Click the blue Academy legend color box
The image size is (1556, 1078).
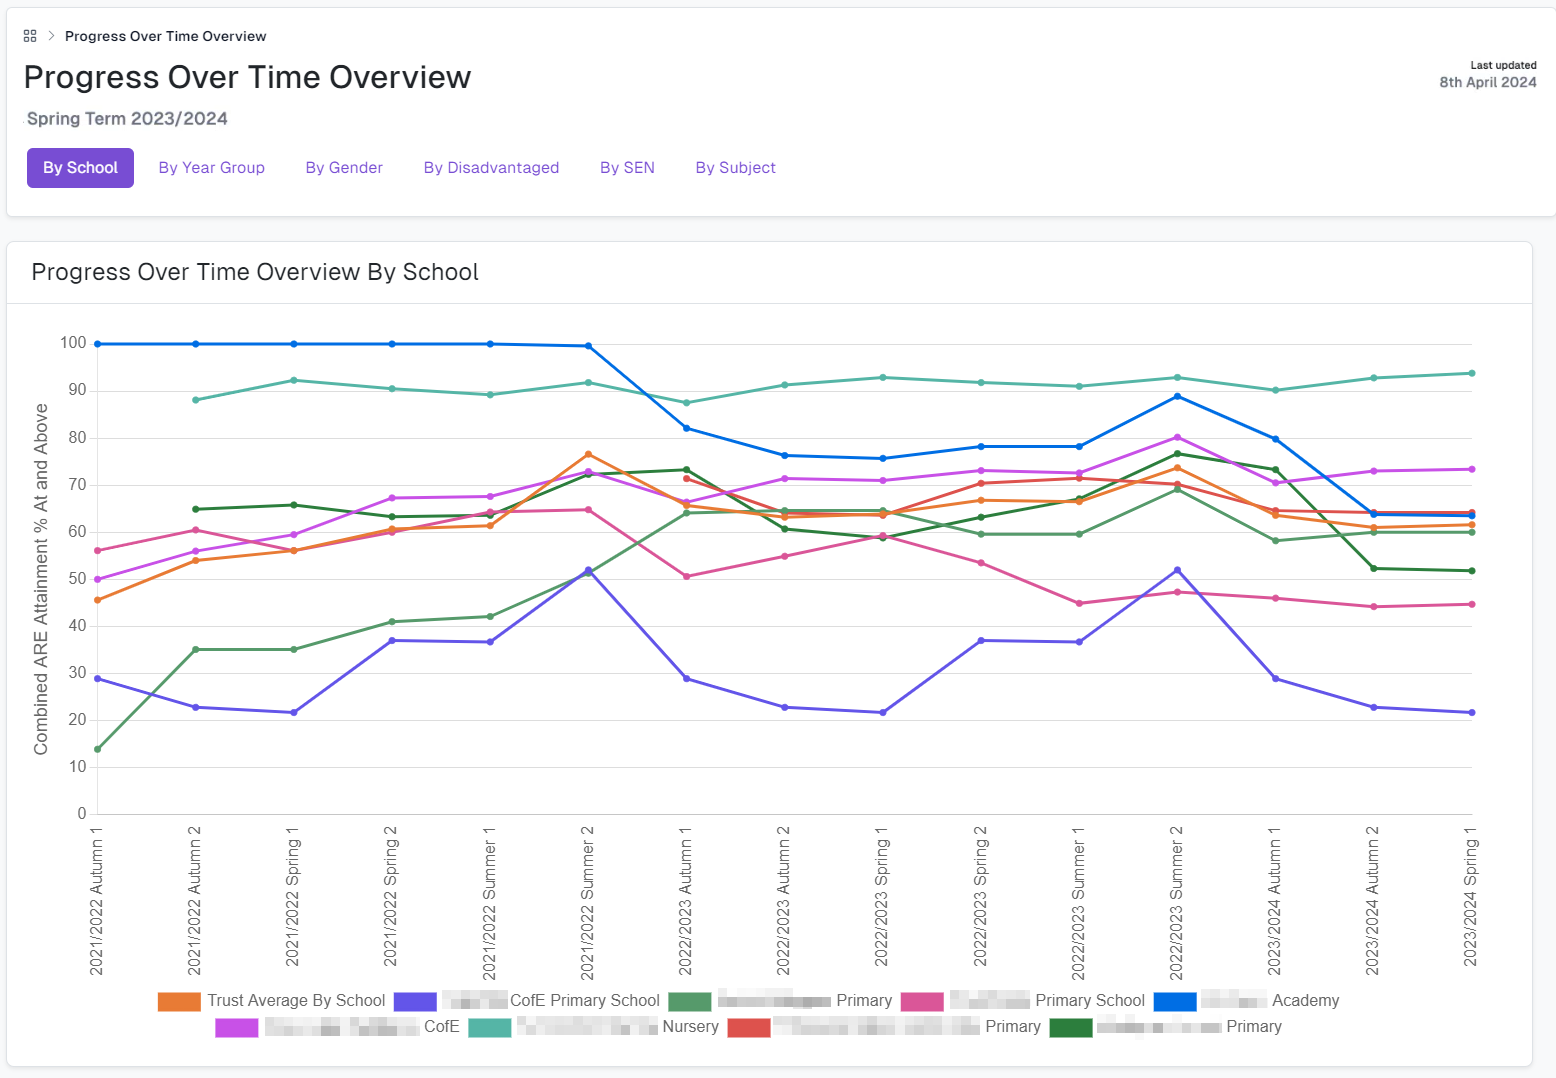(1174, 1001)
